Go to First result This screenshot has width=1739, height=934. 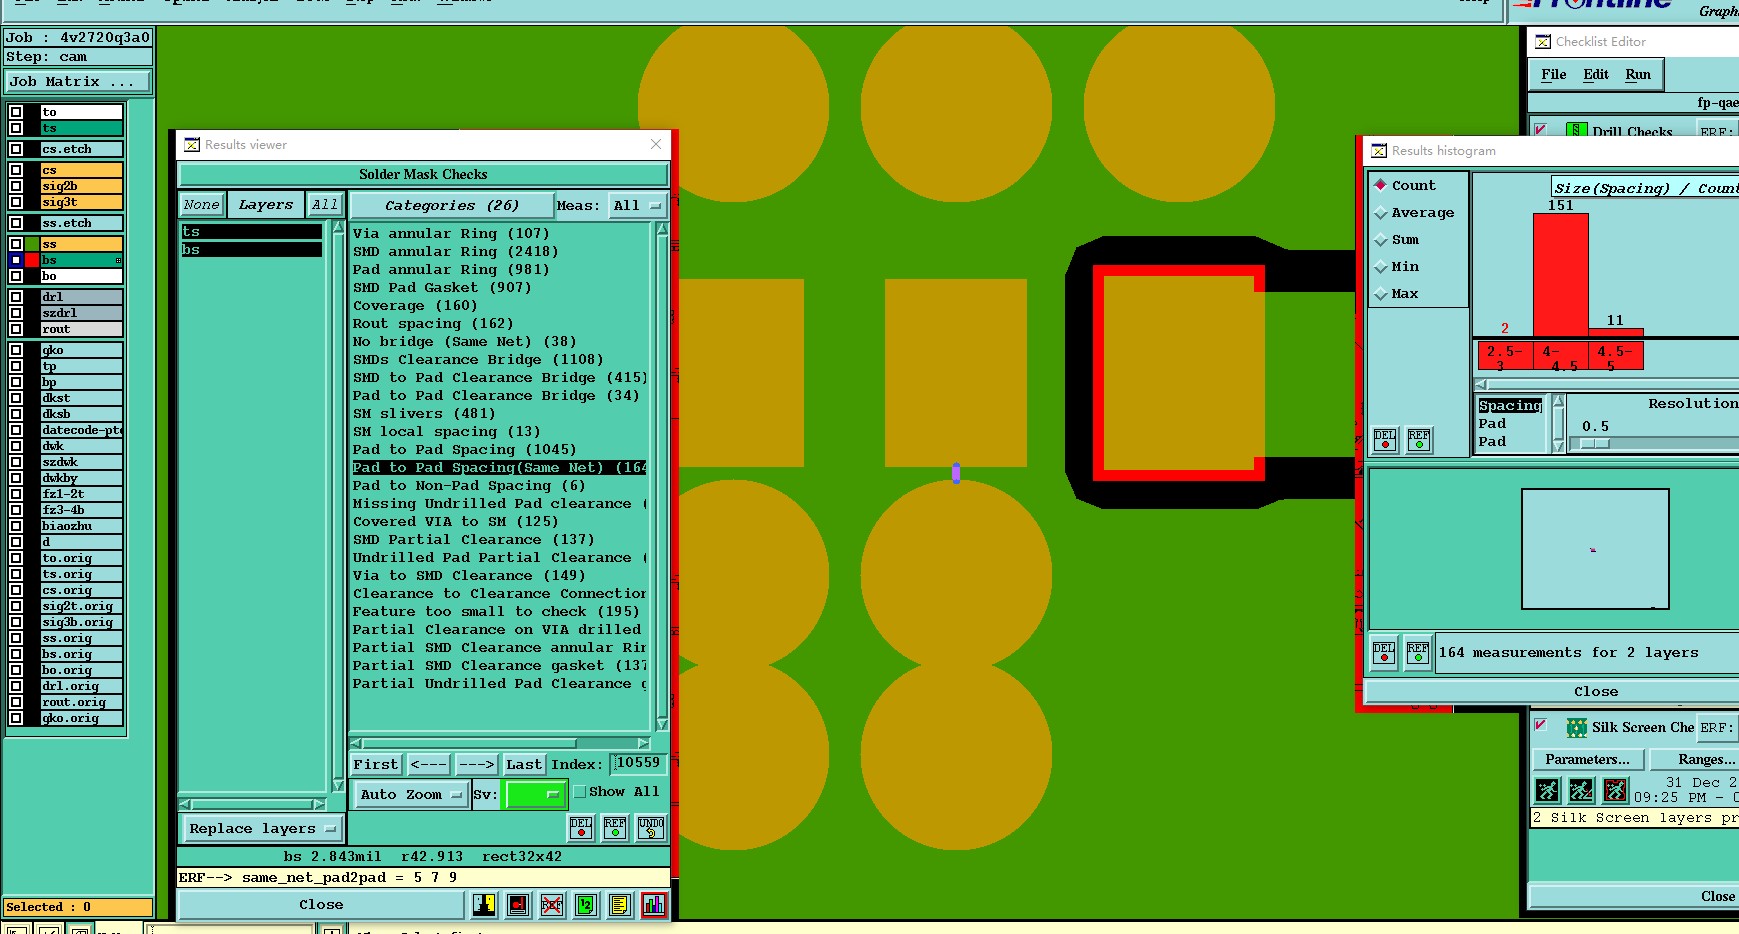(376, 765)
